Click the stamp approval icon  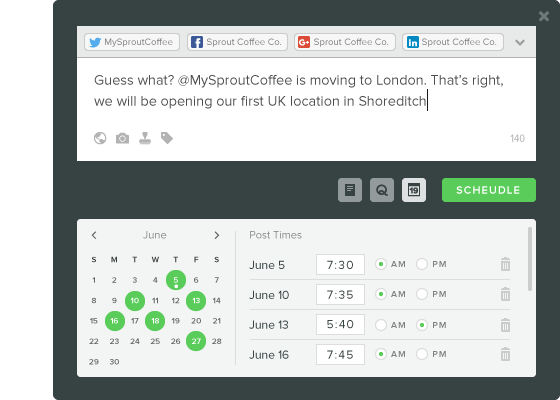pos(145,138)
